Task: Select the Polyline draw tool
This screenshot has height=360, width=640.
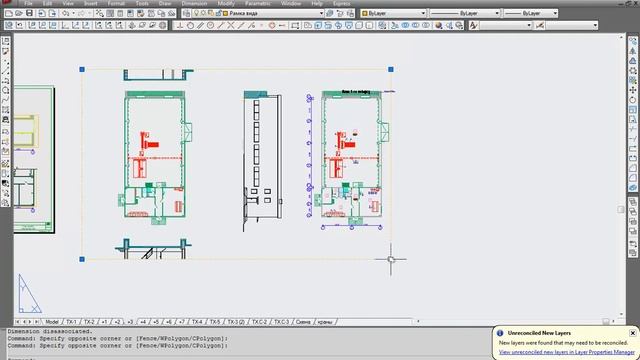Action: pyautogui.click(x=5, y=80)
